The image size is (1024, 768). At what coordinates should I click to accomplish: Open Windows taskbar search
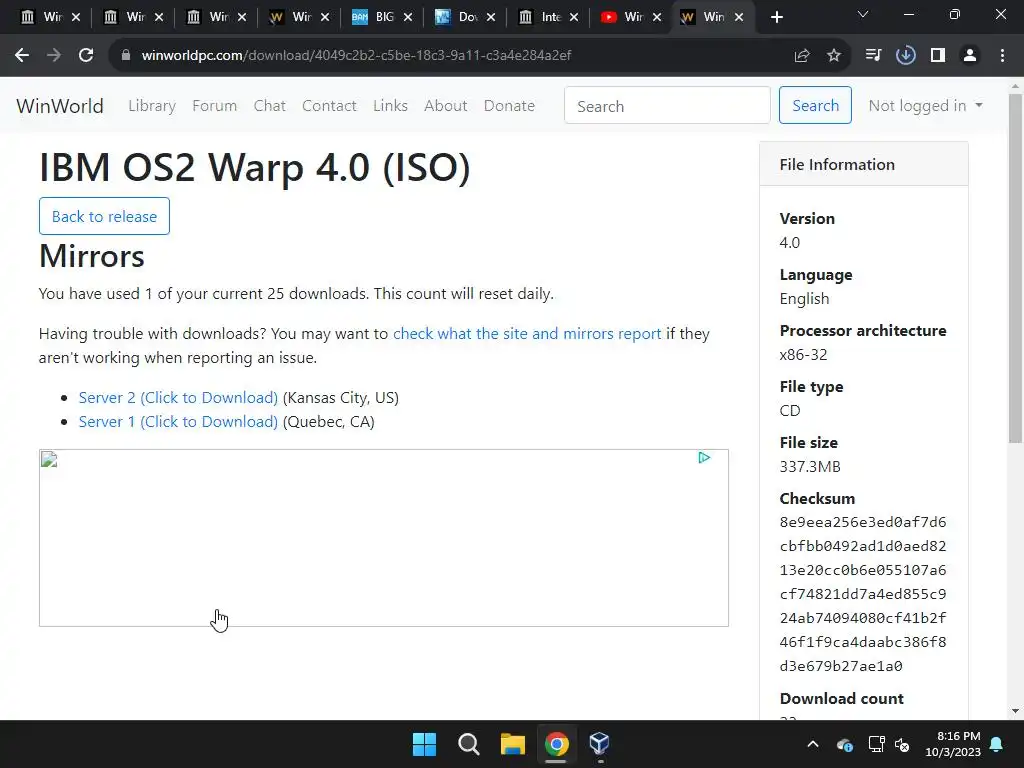point(468,744)
